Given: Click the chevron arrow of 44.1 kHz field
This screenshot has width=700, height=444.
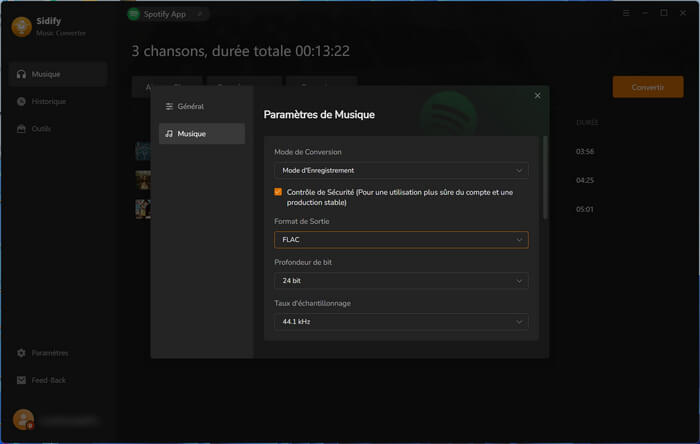Looking at the screenshot, I should [x=519, y=321].
